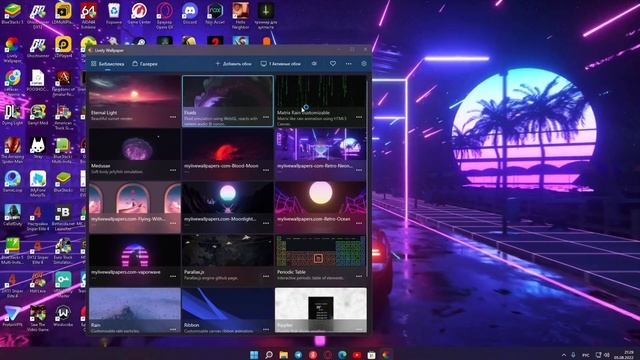Select the Retro-Ocean wallpaper thumbnail
The image size is (640, 360).
[x=320, y=207]
